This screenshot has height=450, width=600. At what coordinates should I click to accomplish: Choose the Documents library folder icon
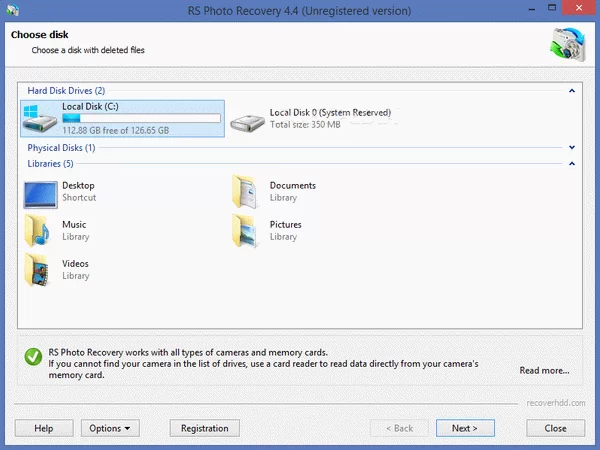(245, 192)
